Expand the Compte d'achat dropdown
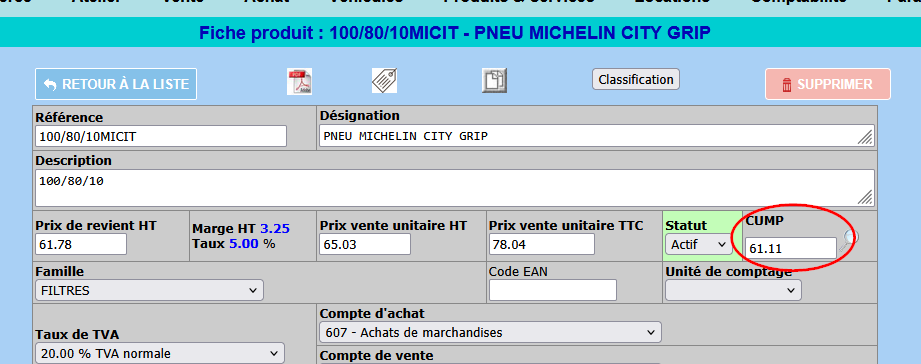921x364 pixels. pos(490,332)
